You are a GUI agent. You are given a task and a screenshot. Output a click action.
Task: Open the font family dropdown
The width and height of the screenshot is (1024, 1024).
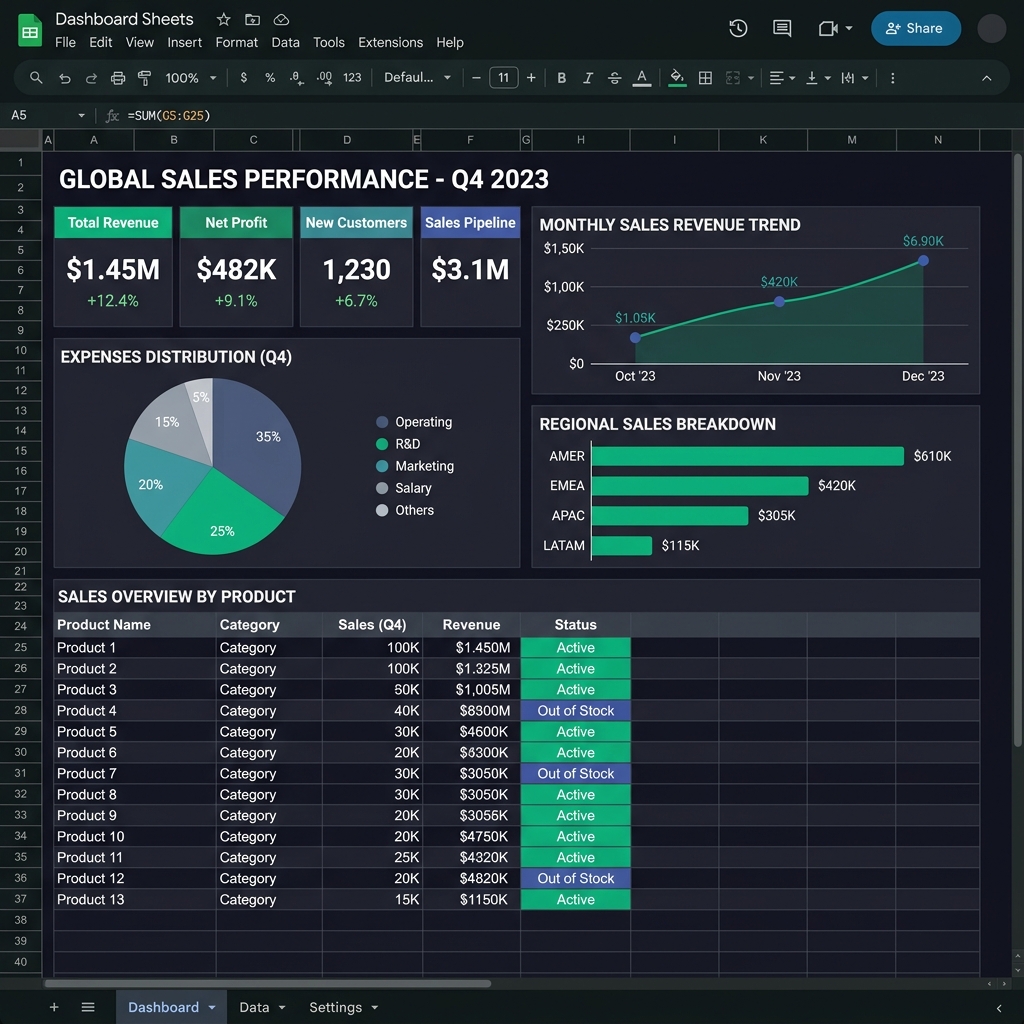[x=417, y=78]
